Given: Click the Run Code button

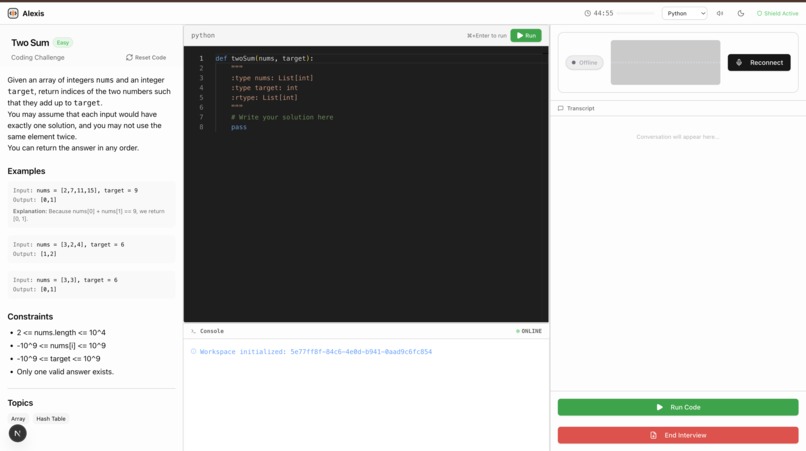Looking at the screenshot, I should tap(678, 407).
